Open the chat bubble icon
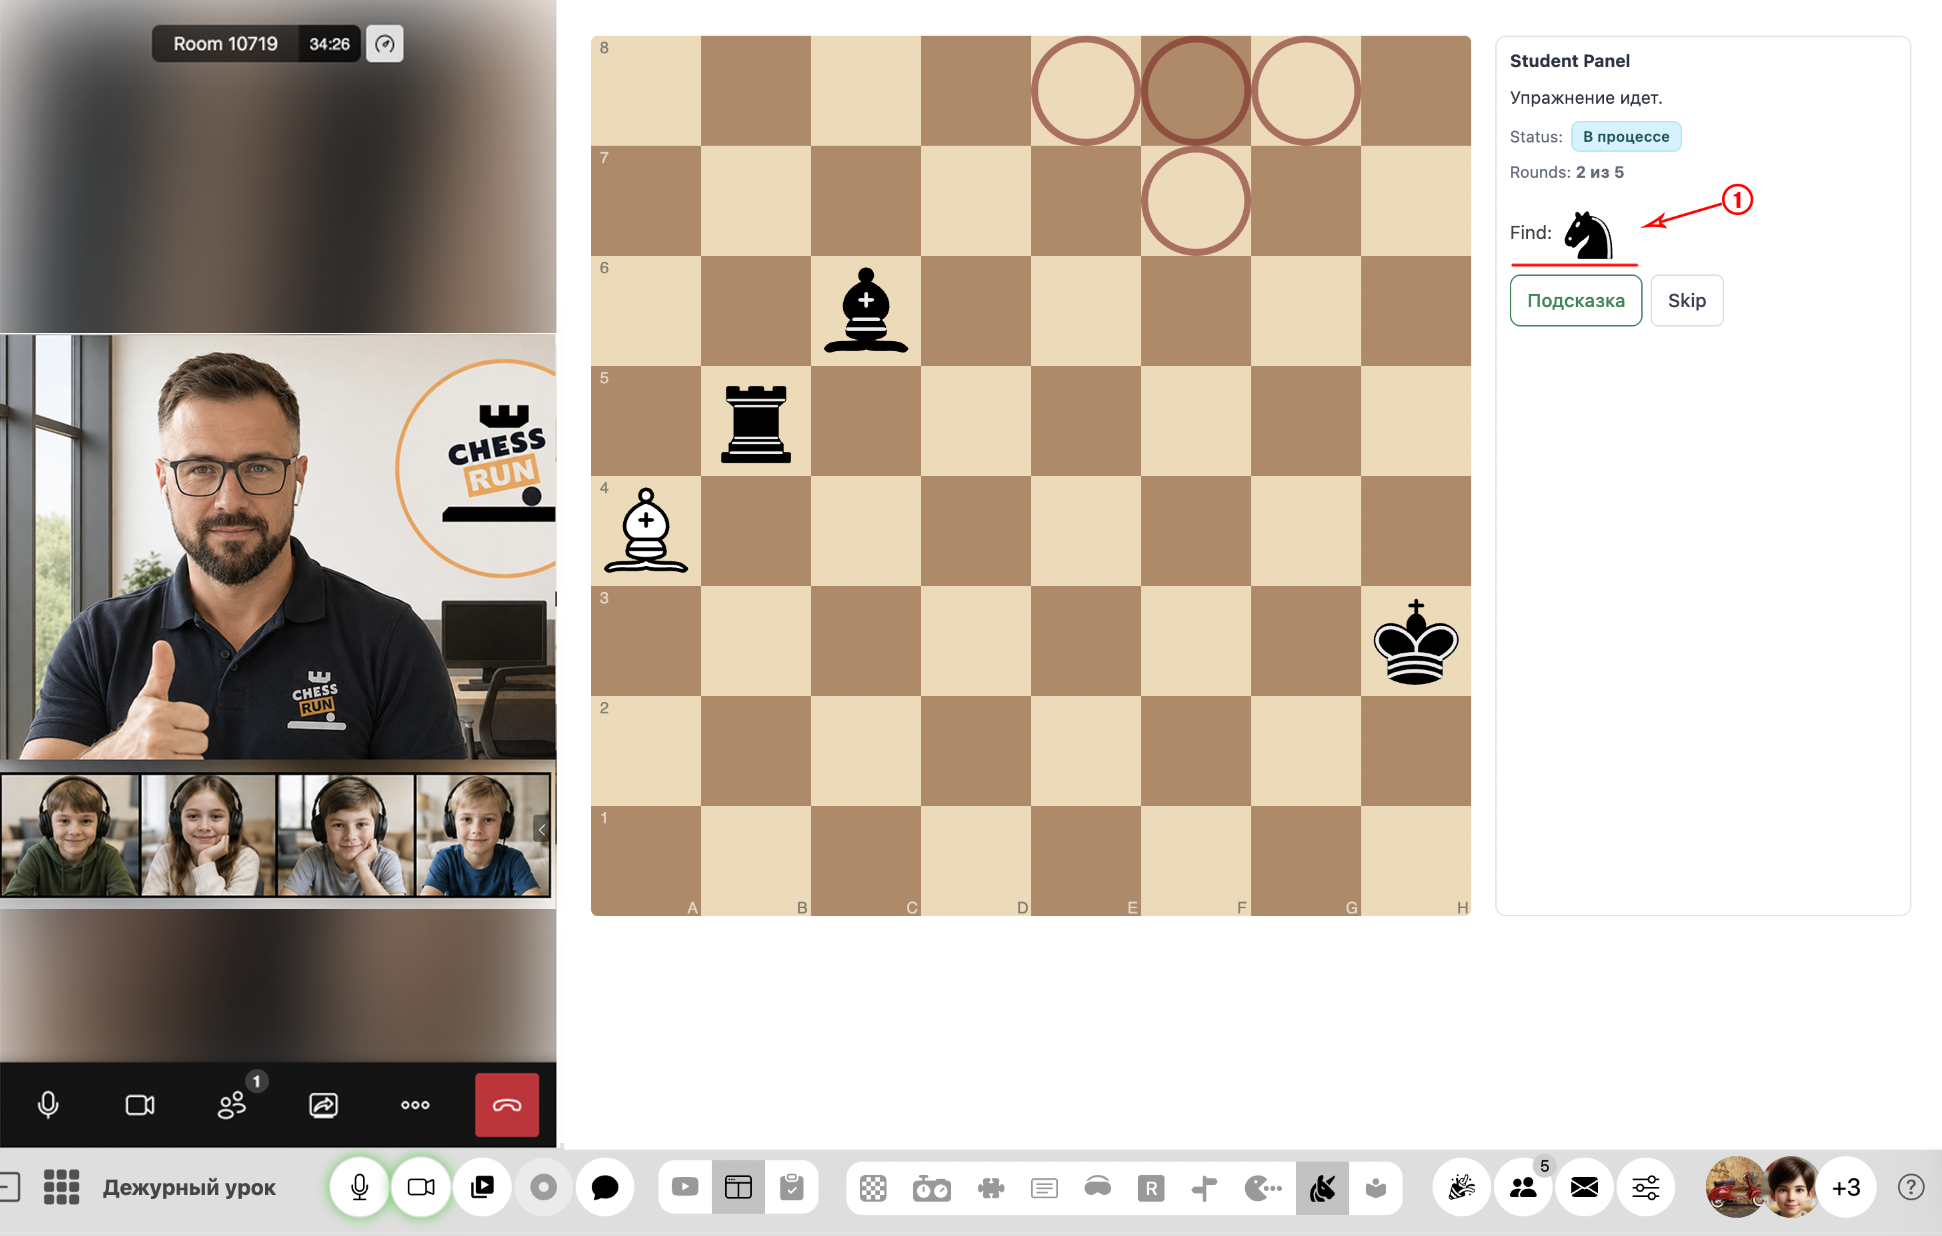The height and width of the screenshot is (1236, 1942). [605, 1187]
